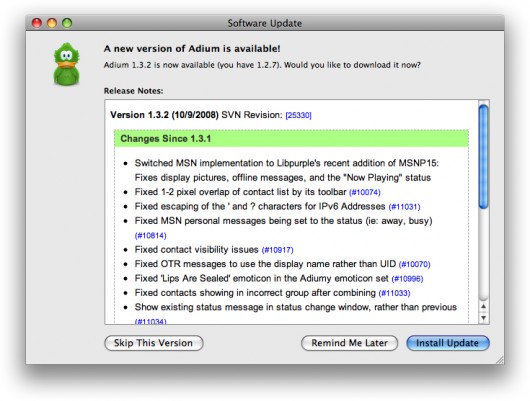Viewport: 530px width, 401px height.
Task: Open ticket #10917 link
Action: [278, 250]
